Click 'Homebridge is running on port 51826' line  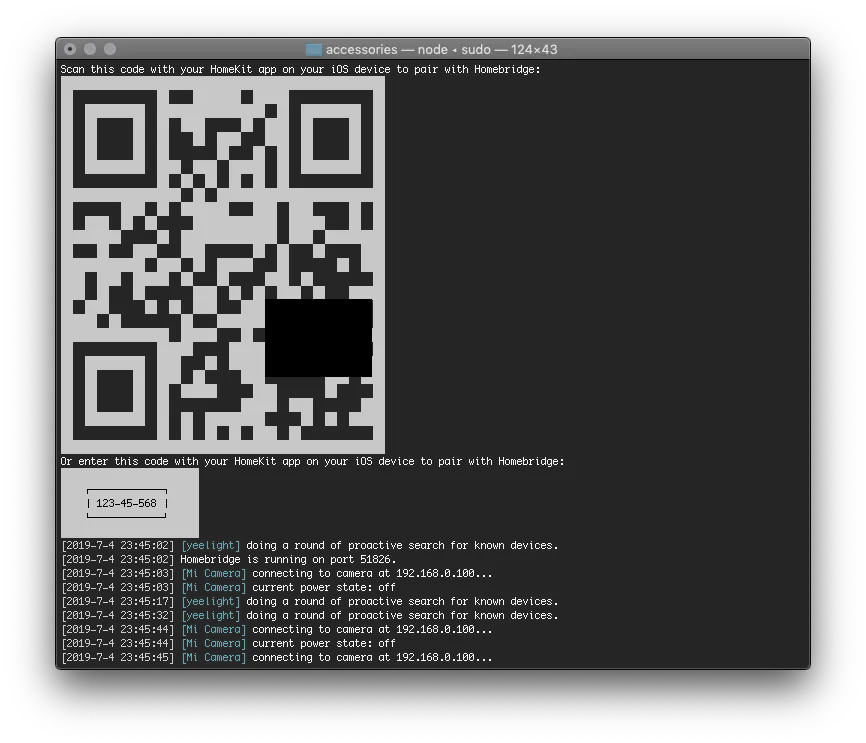tap(288, 559)
